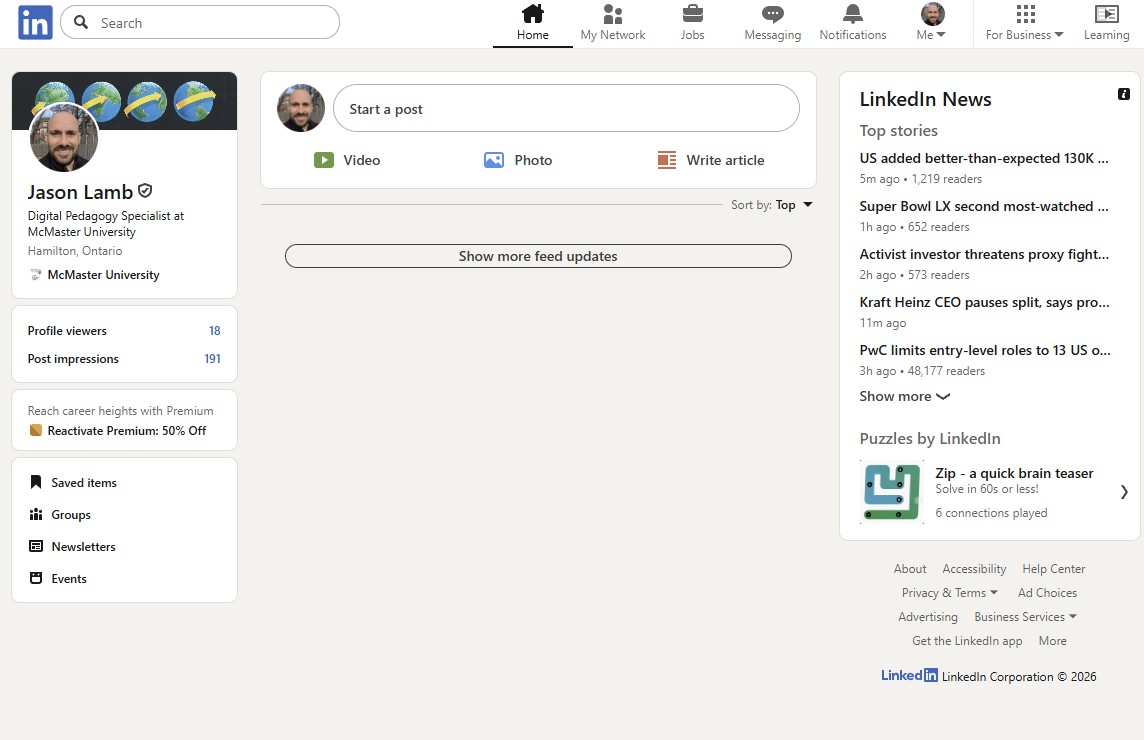Open the Zip puzzle thumbnail
The width and height of the screenshot is (1144, 740).
[892, 491]
